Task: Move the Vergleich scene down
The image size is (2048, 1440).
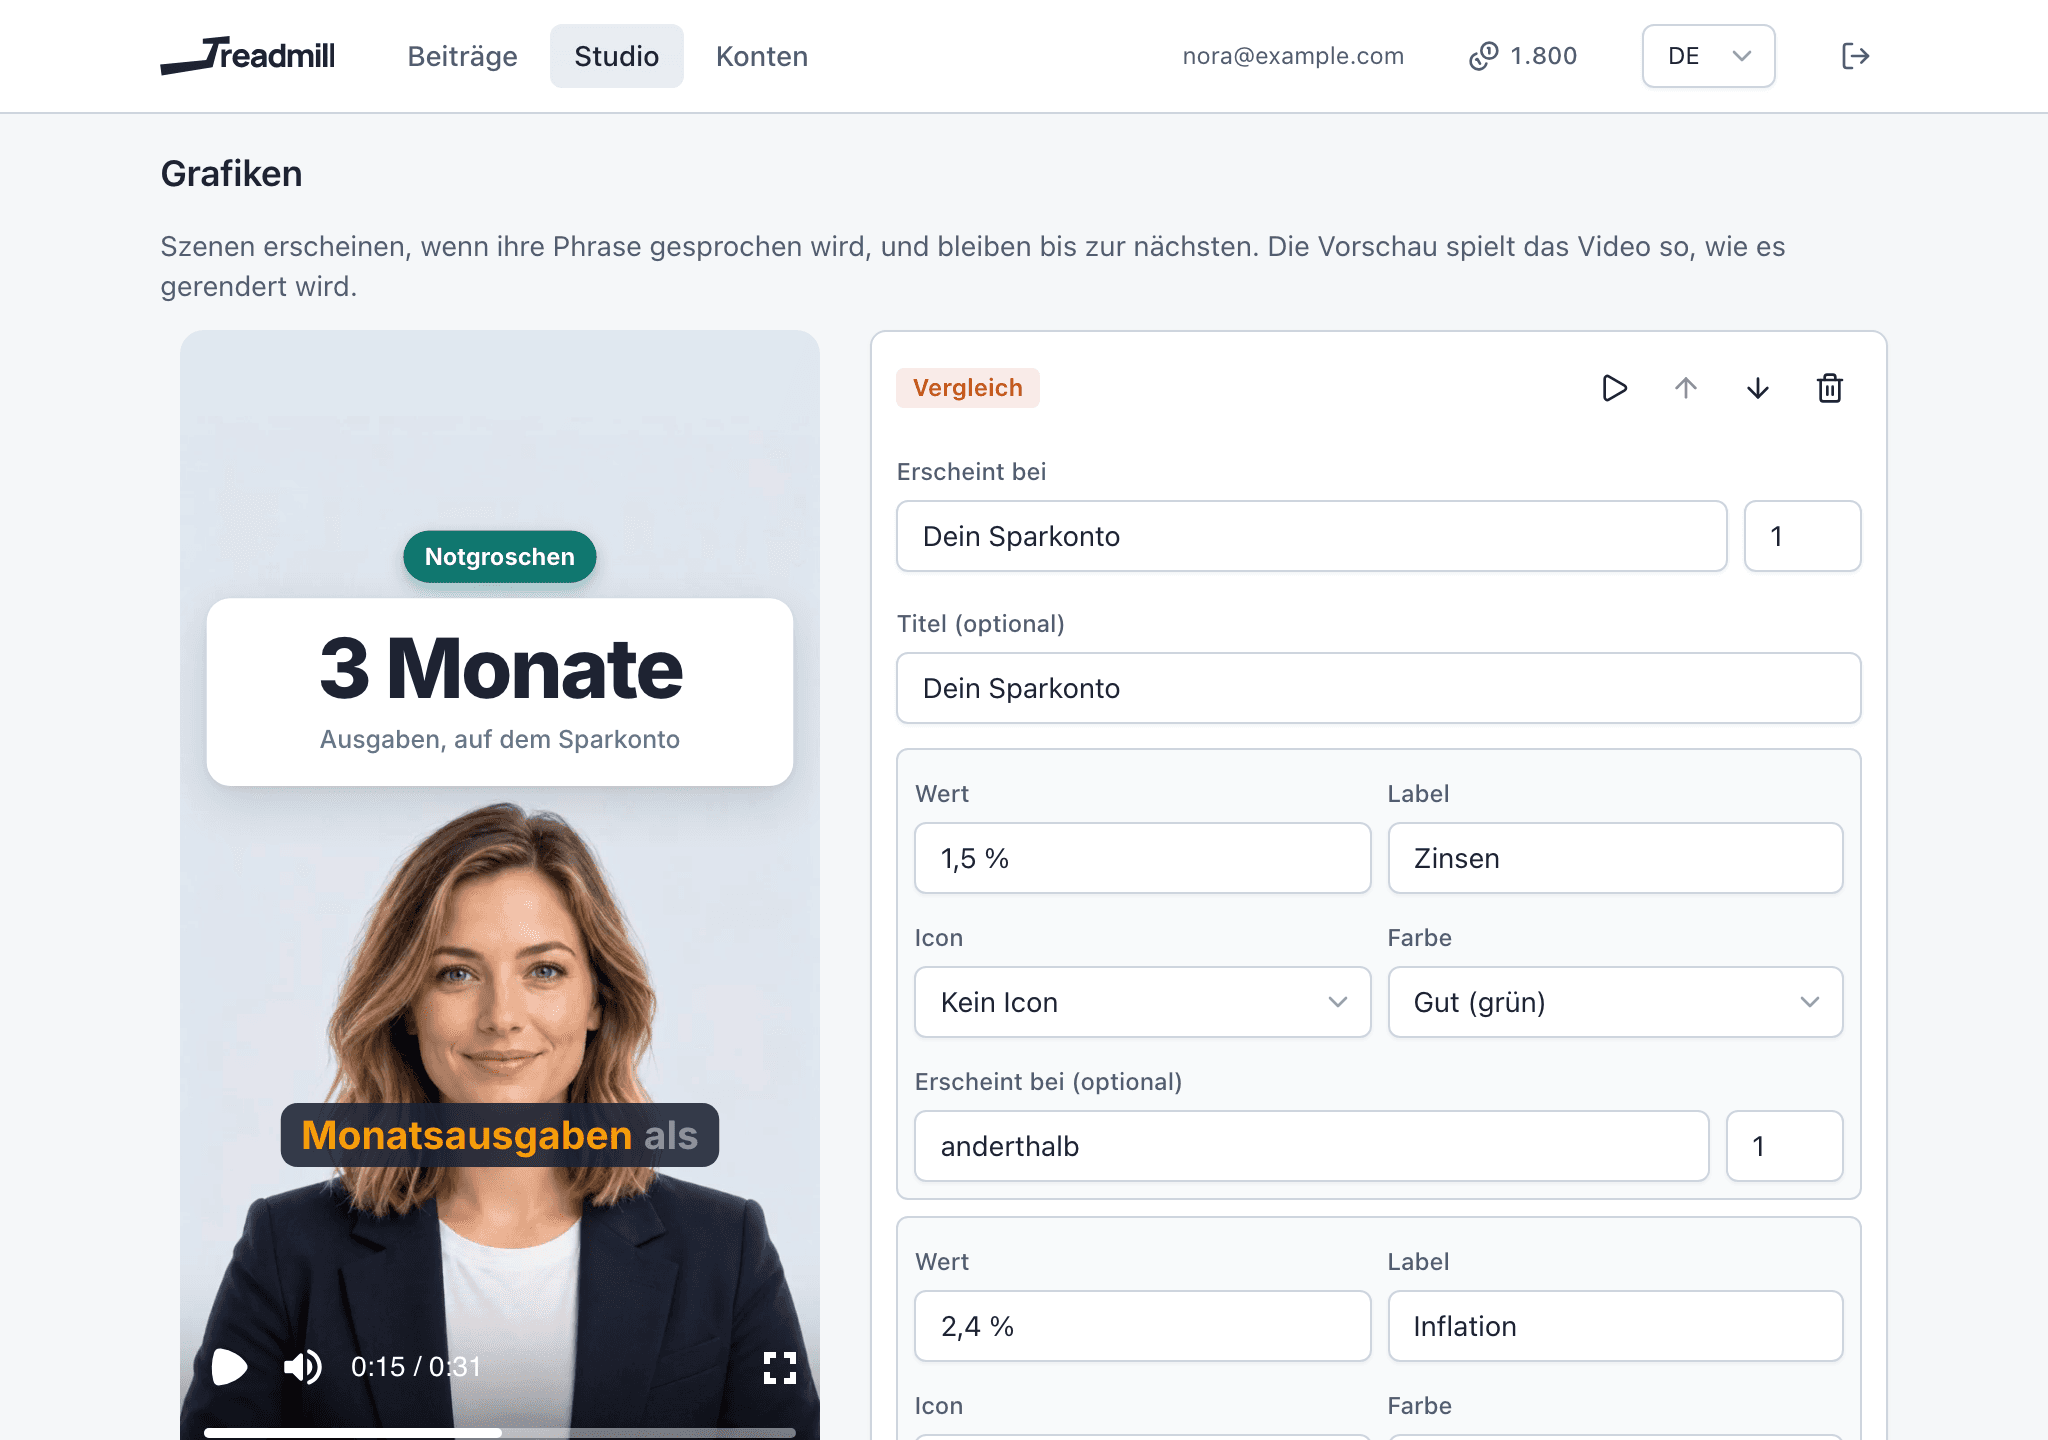Action: (x=1758, y=388)
